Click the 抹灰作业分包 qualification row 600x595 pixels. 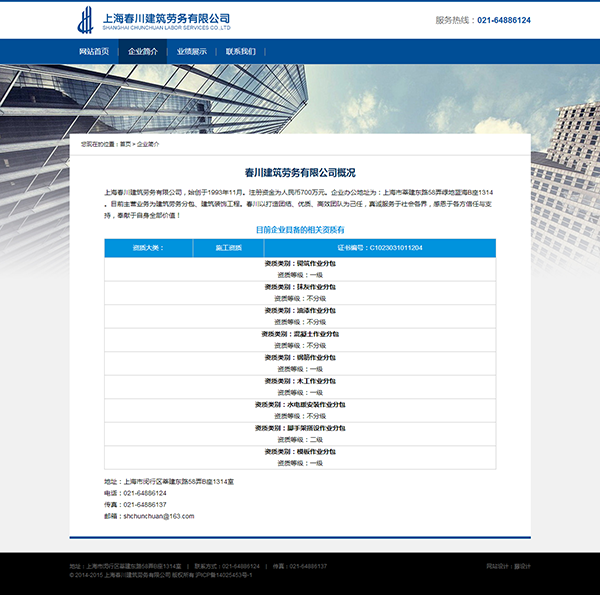pyautogui.click(x=300, y=293)
